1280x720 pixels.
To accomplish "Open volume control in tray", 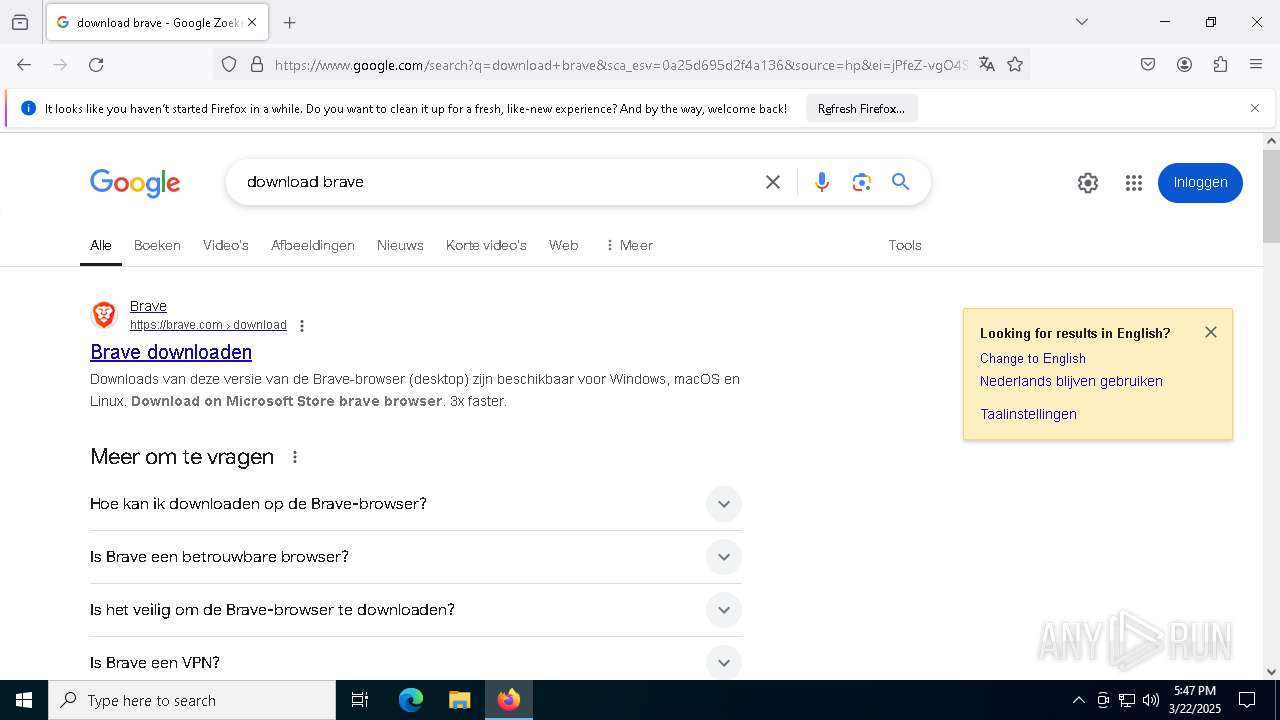I will [1151, 700].
